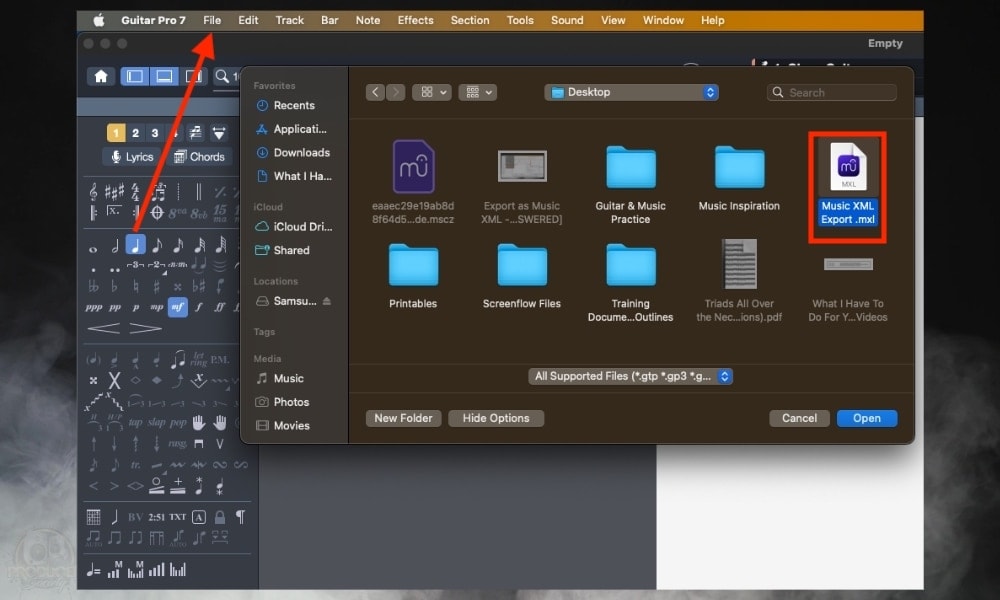
Task: Insert free text with TXT icon
Action: (x=178, y=517)
